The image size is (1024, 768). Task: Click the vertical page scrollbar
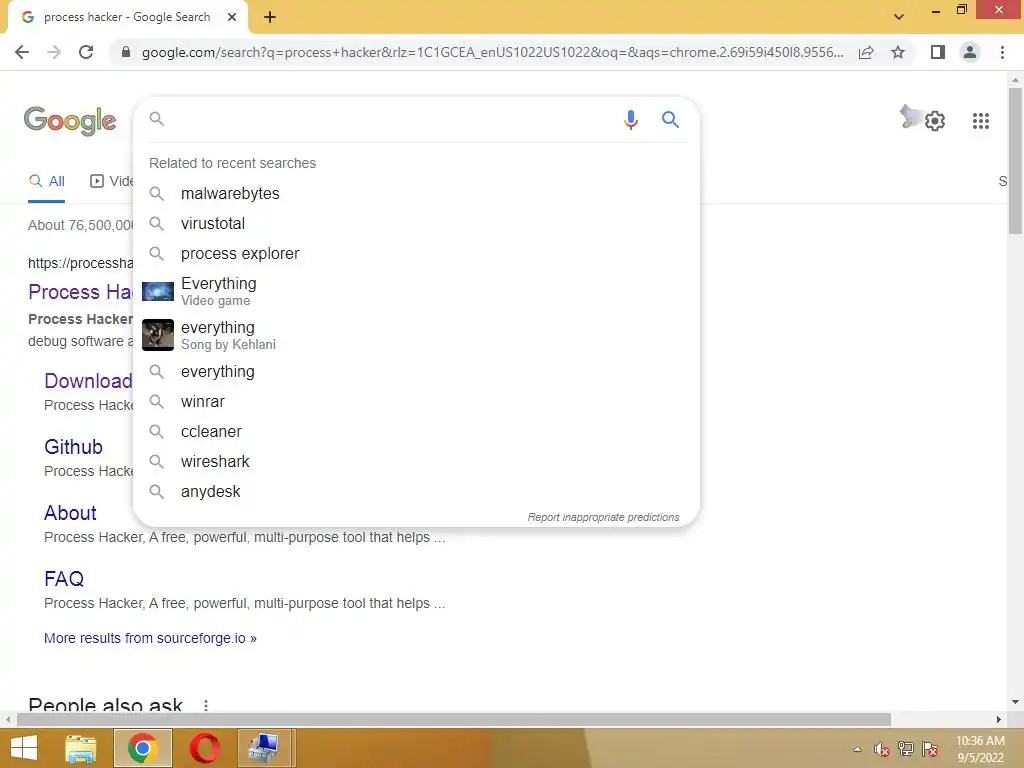1015,160
